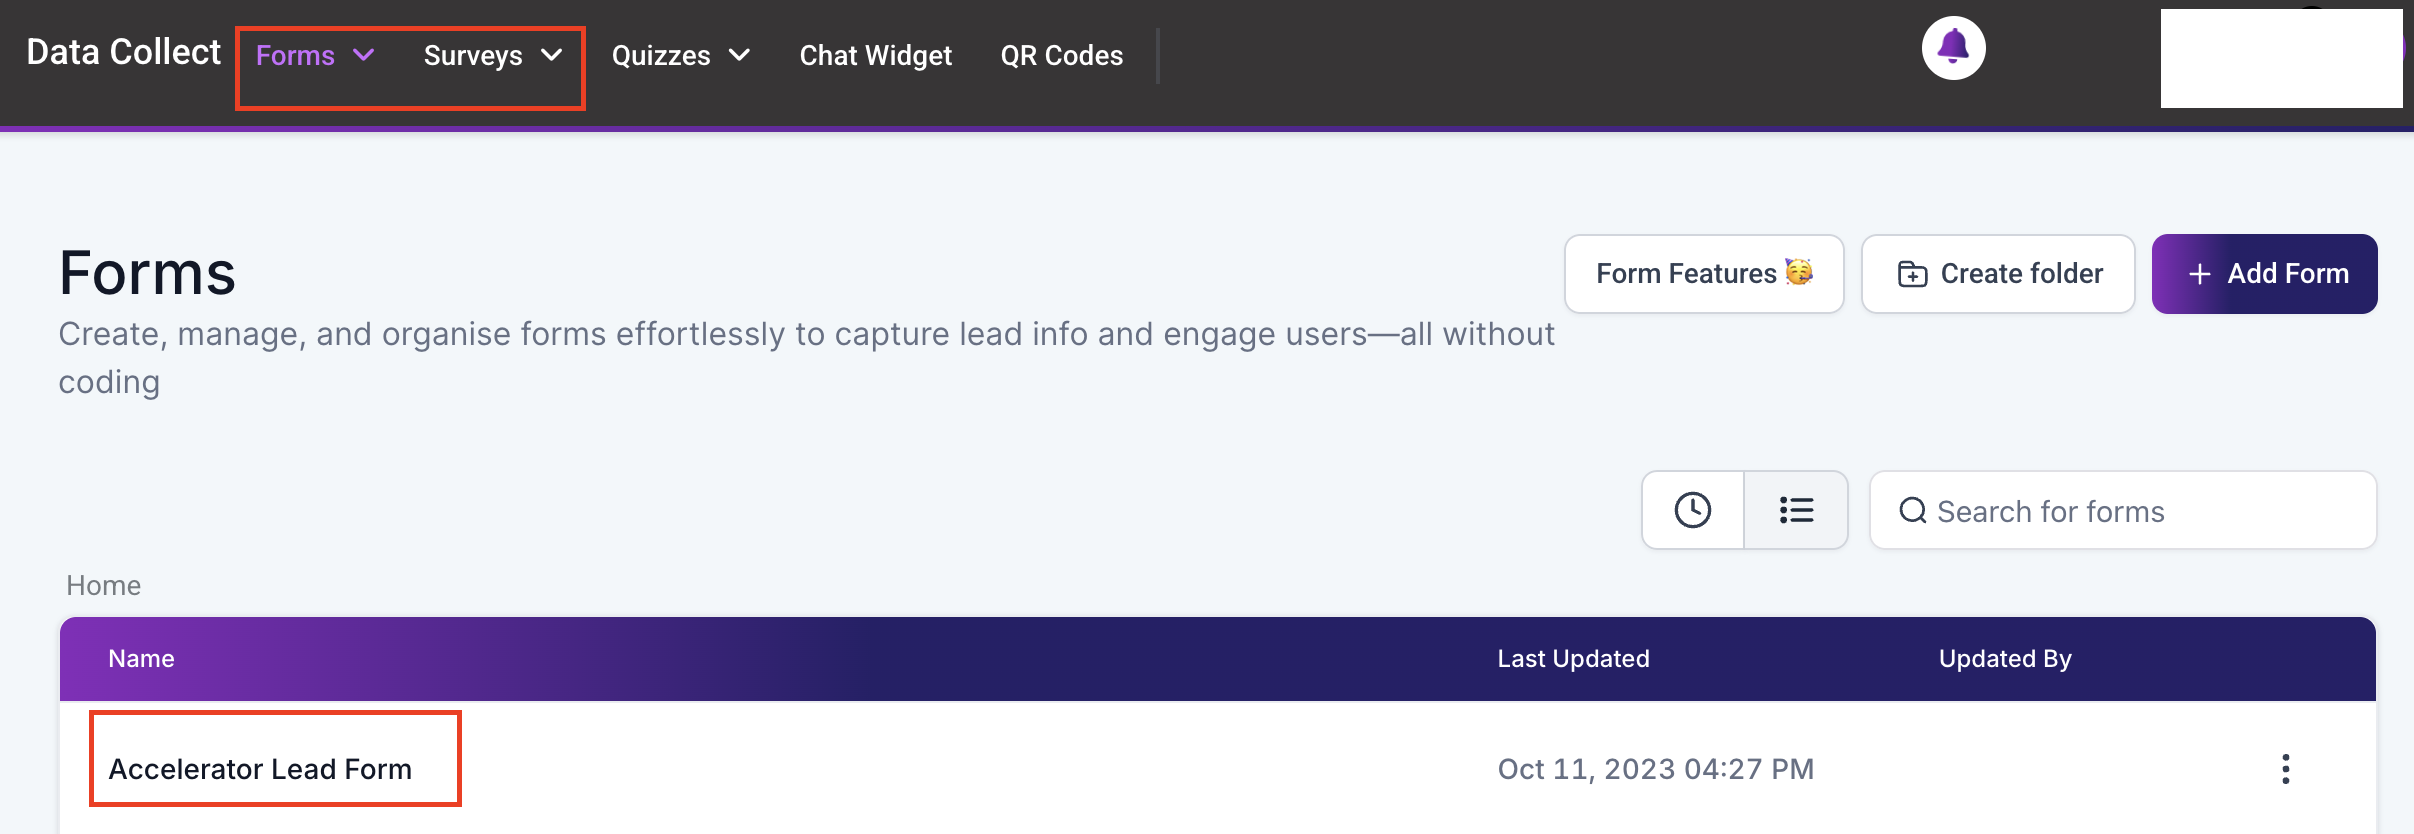Screen dimensions: 2414x834
Task: Expand the Quizzes dropdown chevron
Action: [739, 55]
